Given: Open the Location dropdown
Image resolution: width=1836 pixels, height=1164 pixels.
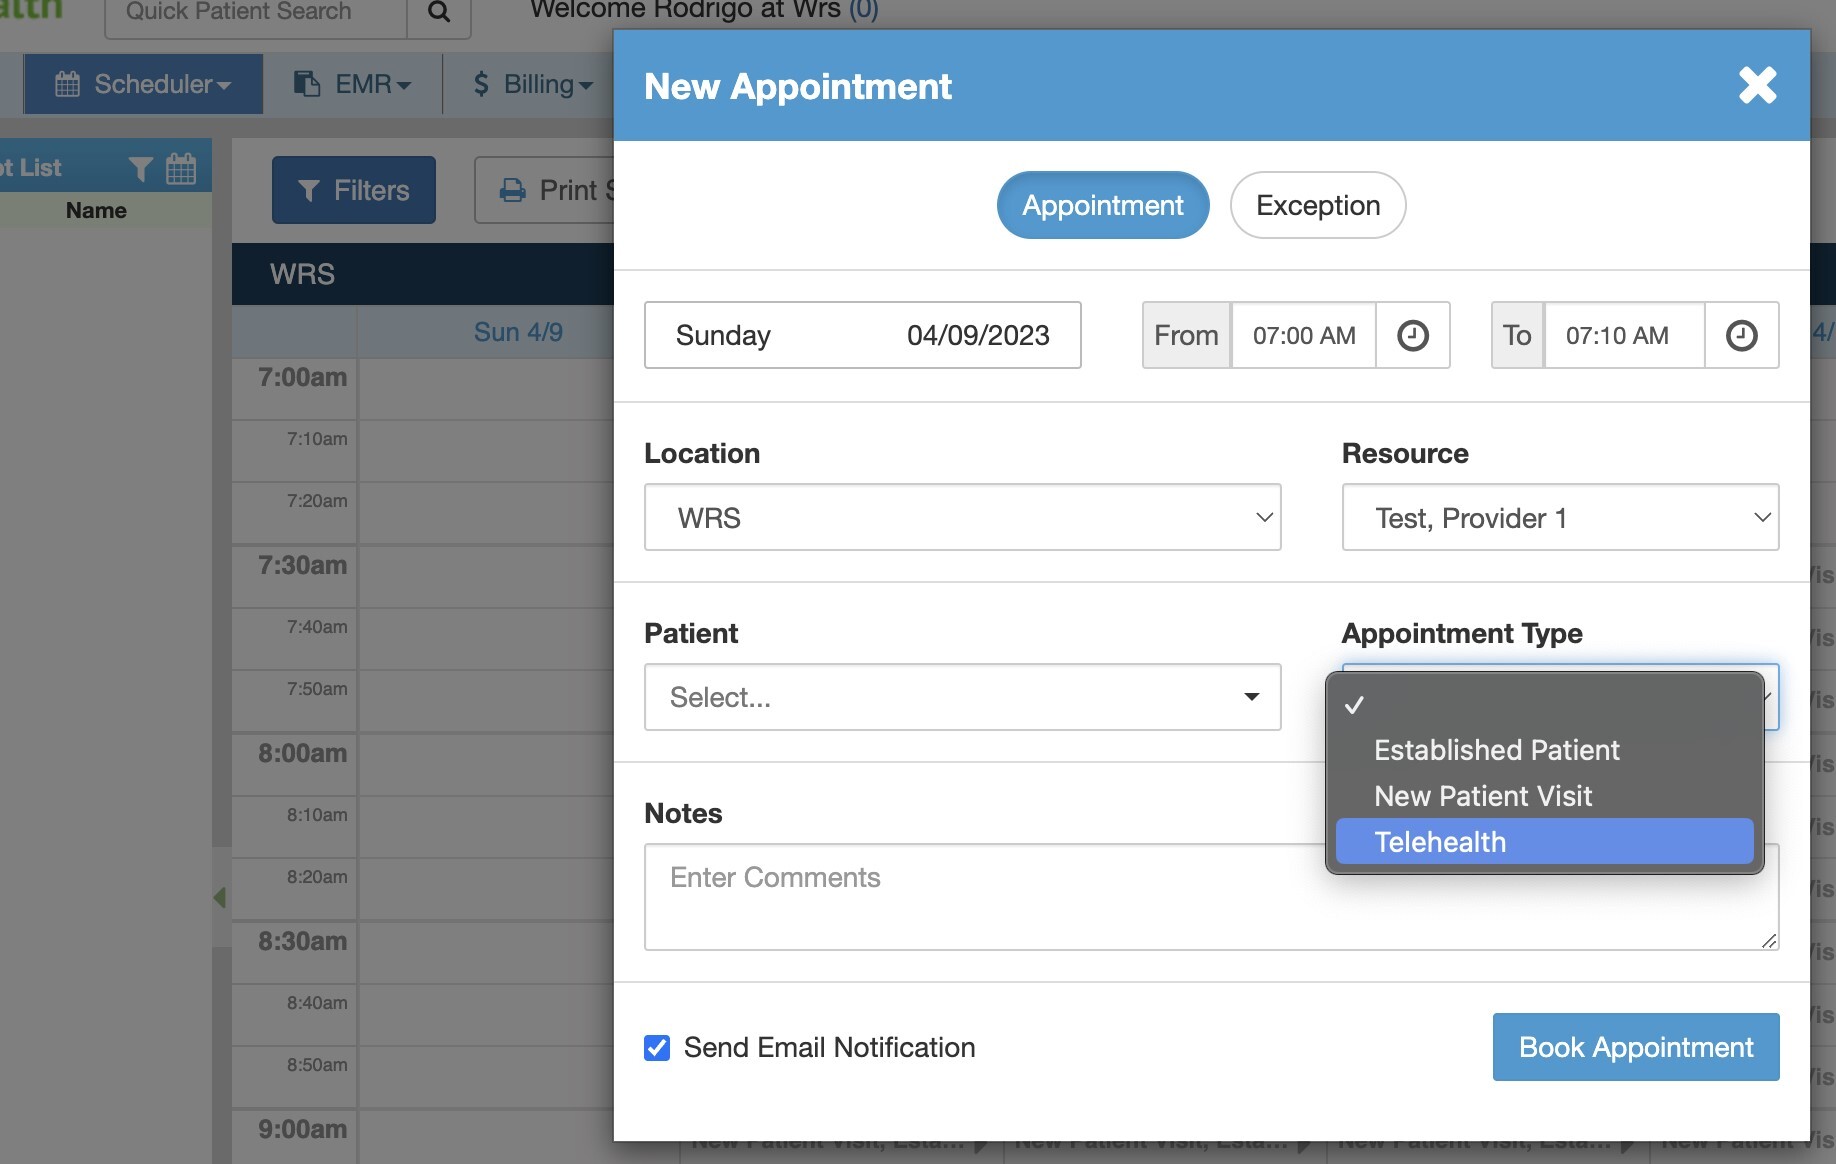Looking at the screenshot, I should (x=962, y=517).
